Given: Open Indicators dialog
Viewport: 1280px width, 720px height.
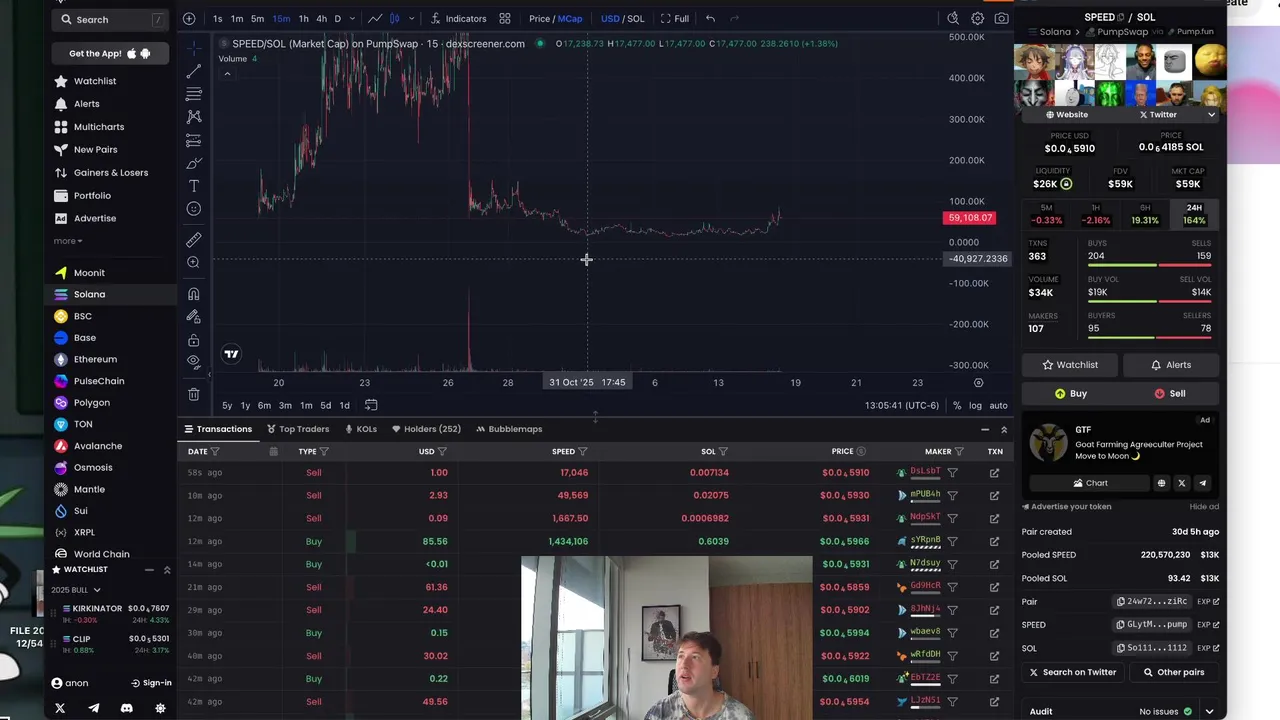Looking at the screenshot, I should coord(458,18).
